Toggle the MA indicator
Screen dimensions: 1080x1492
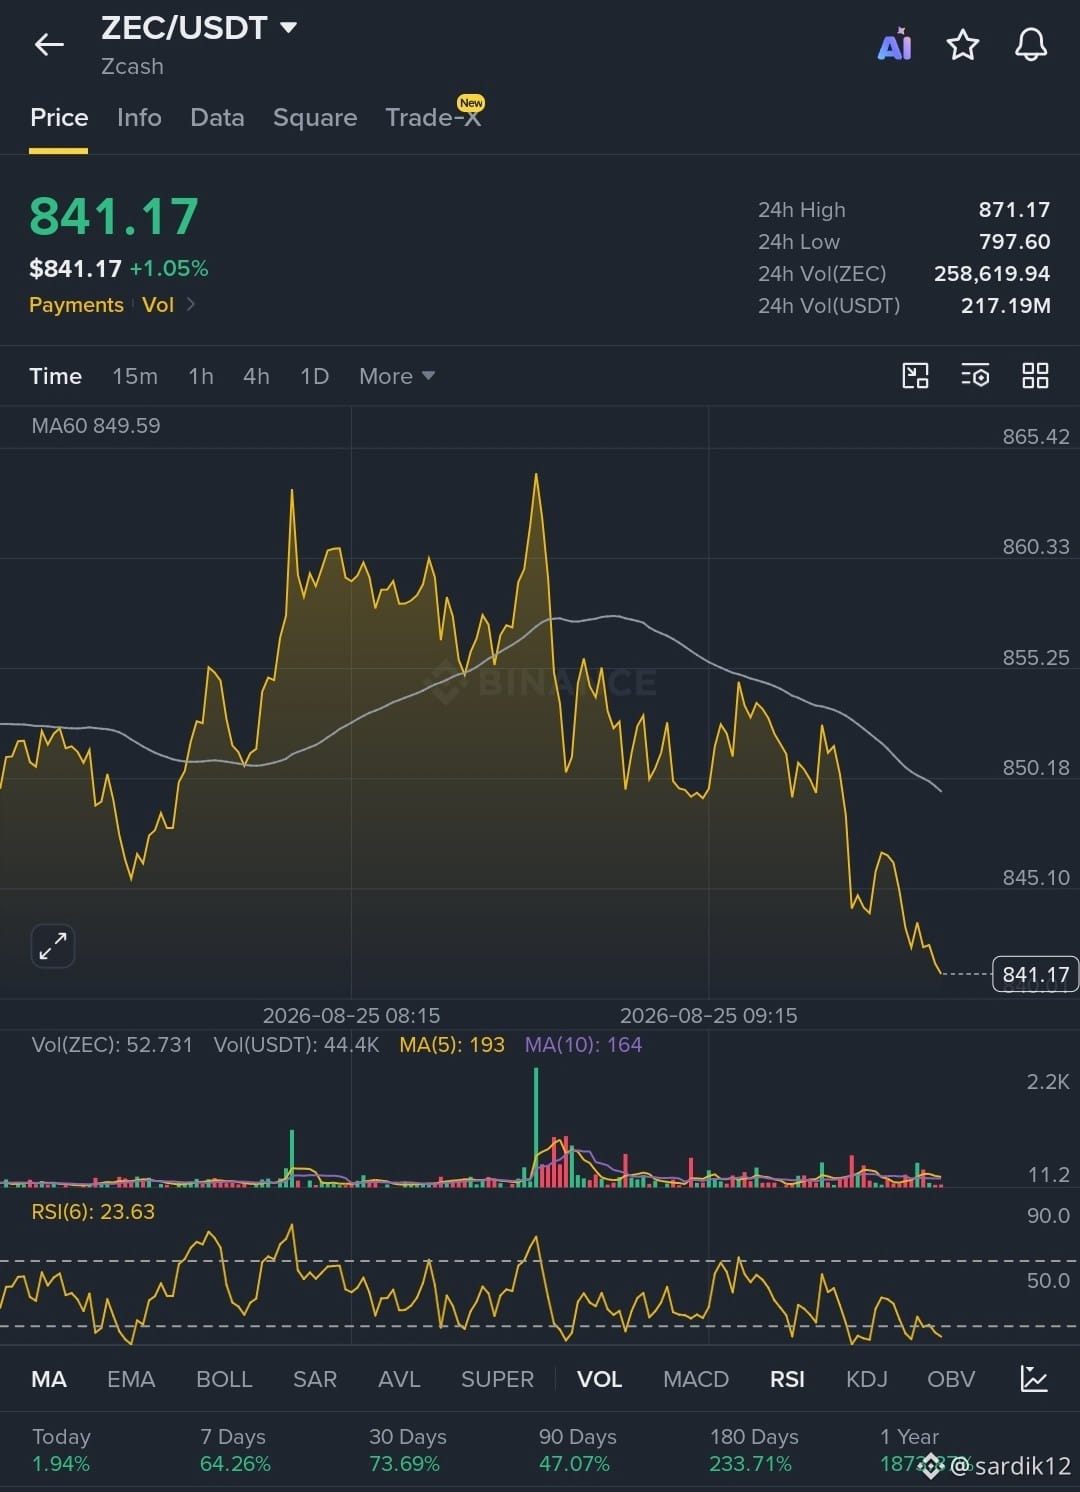pyautogui.click(x=49, y=1379)
